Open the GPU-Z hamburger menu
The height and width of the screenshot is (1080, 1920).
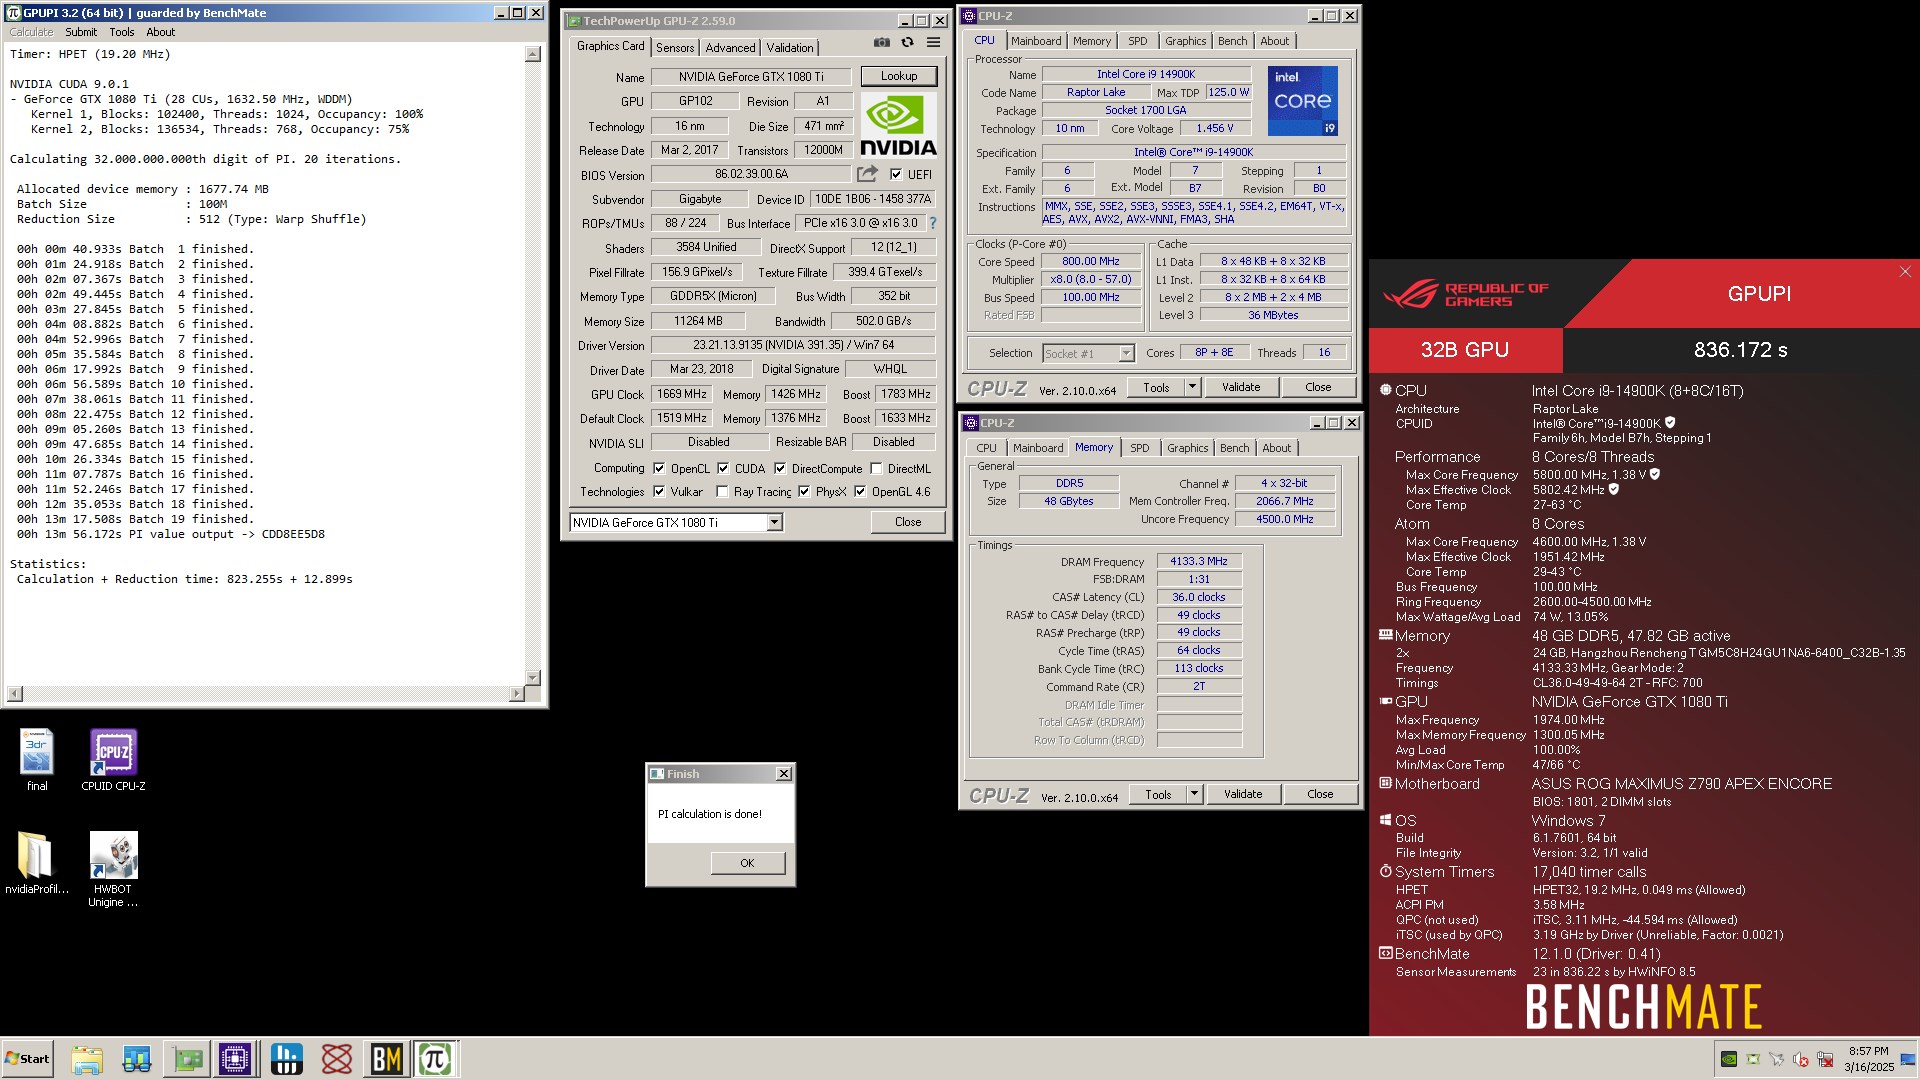(933, 43)
